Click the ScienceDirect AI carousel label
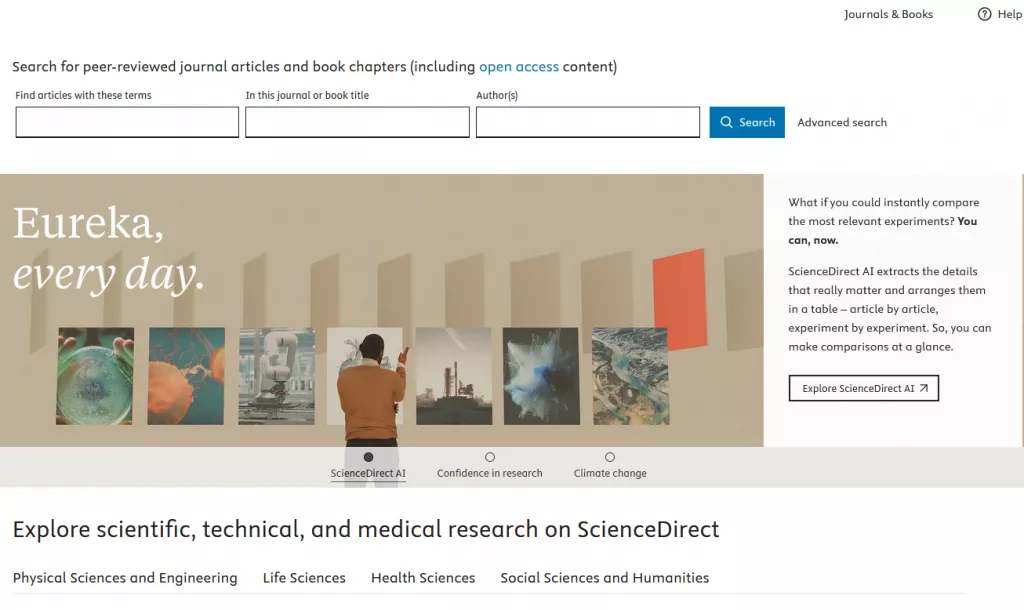1024x610 pixels. tap(368, 474)
